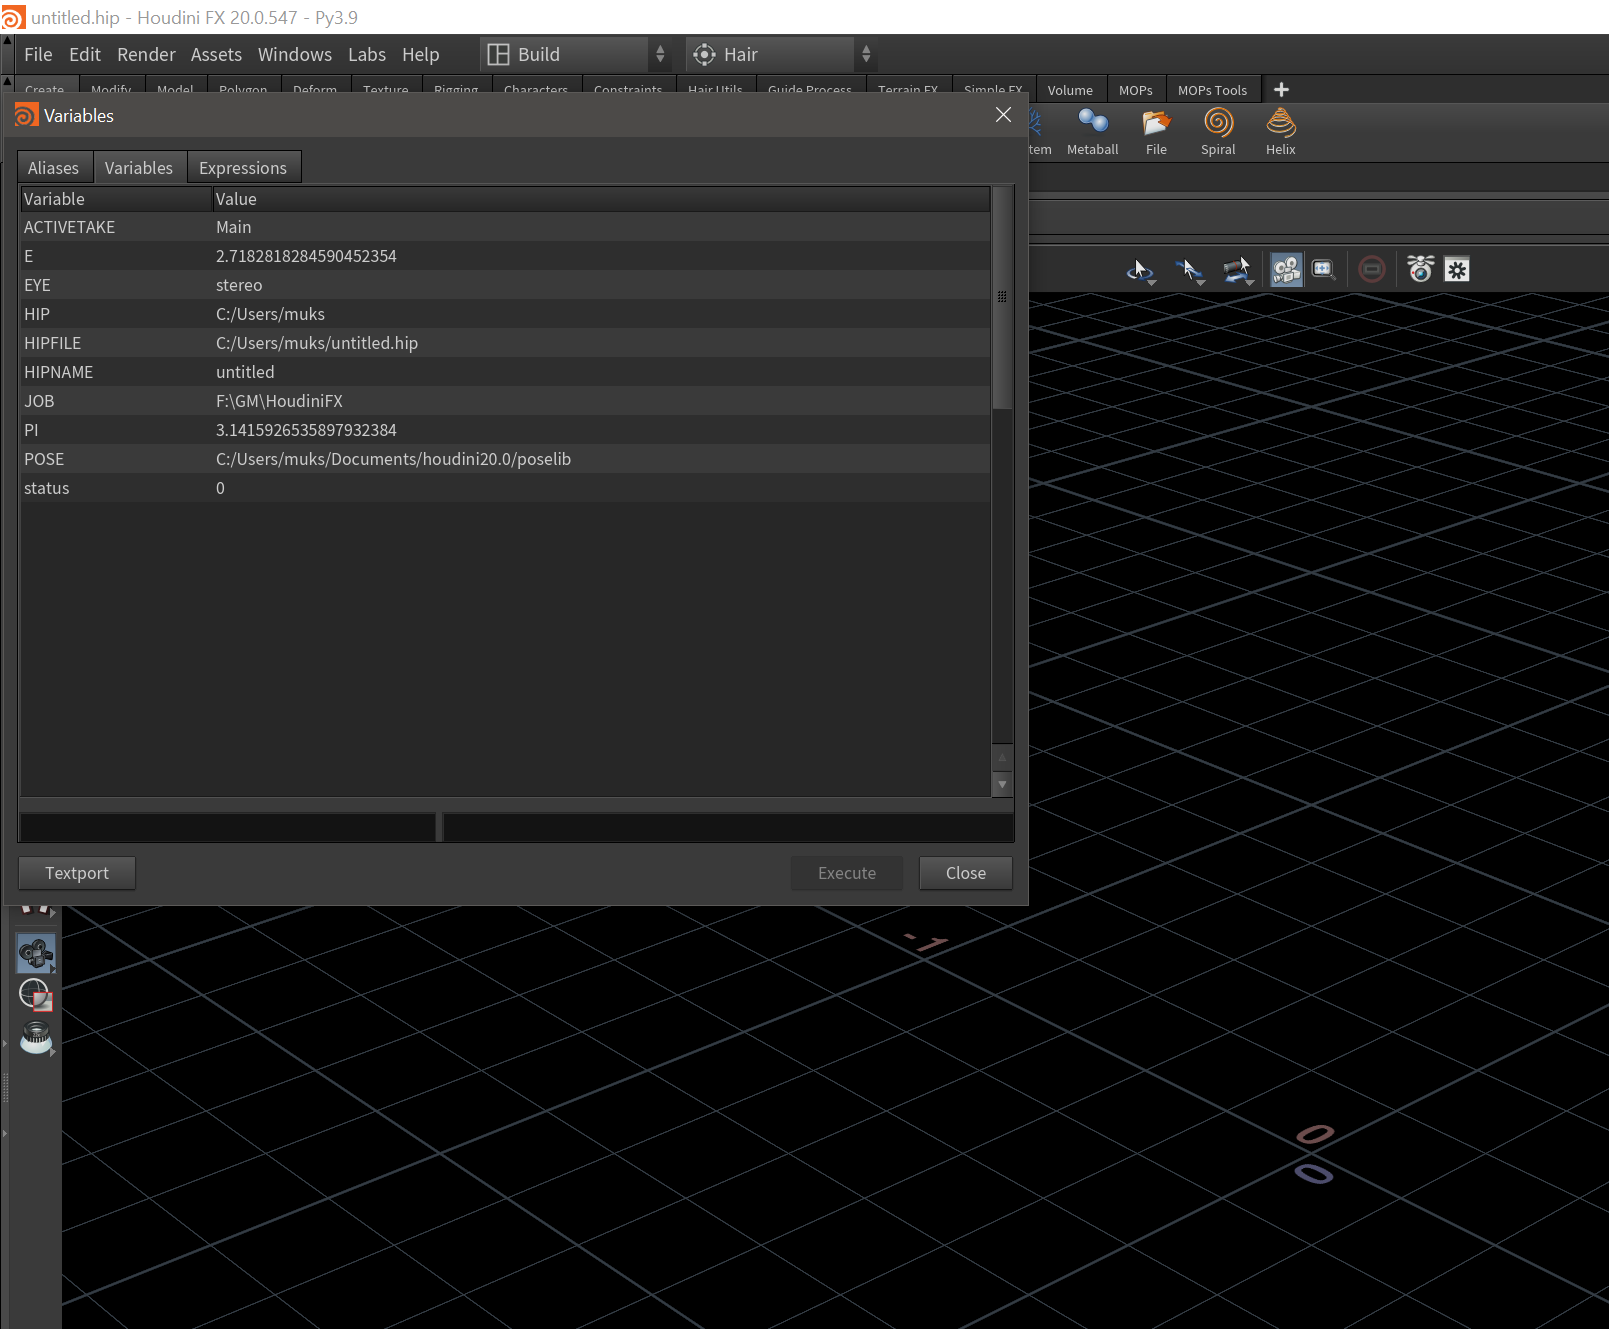The width and height of the screenshot is (1609, 1329).
Task: Expand the lens tool flyout arrow
Action: [52, 1052]
